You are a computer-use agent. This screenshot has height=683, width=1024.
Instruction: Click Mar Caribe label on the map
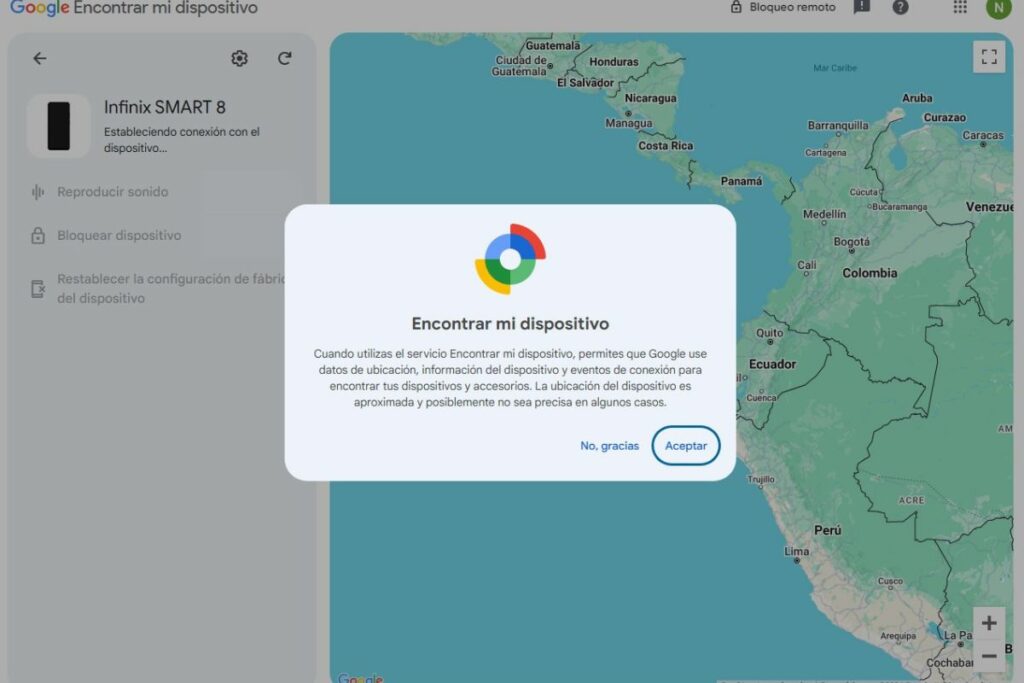point(835,68)
